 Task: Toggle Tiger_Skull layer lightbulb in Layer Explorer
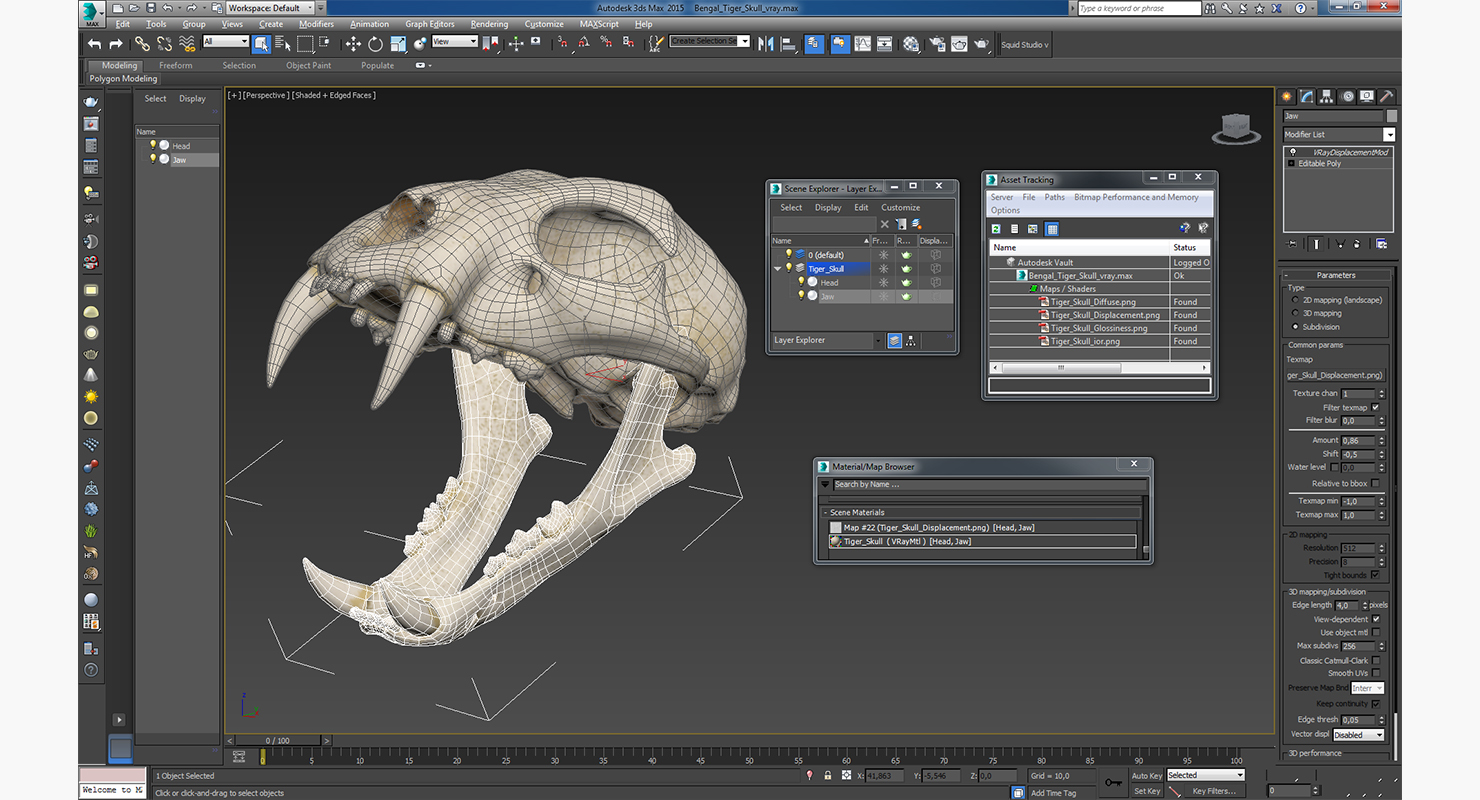click(788, 268)
